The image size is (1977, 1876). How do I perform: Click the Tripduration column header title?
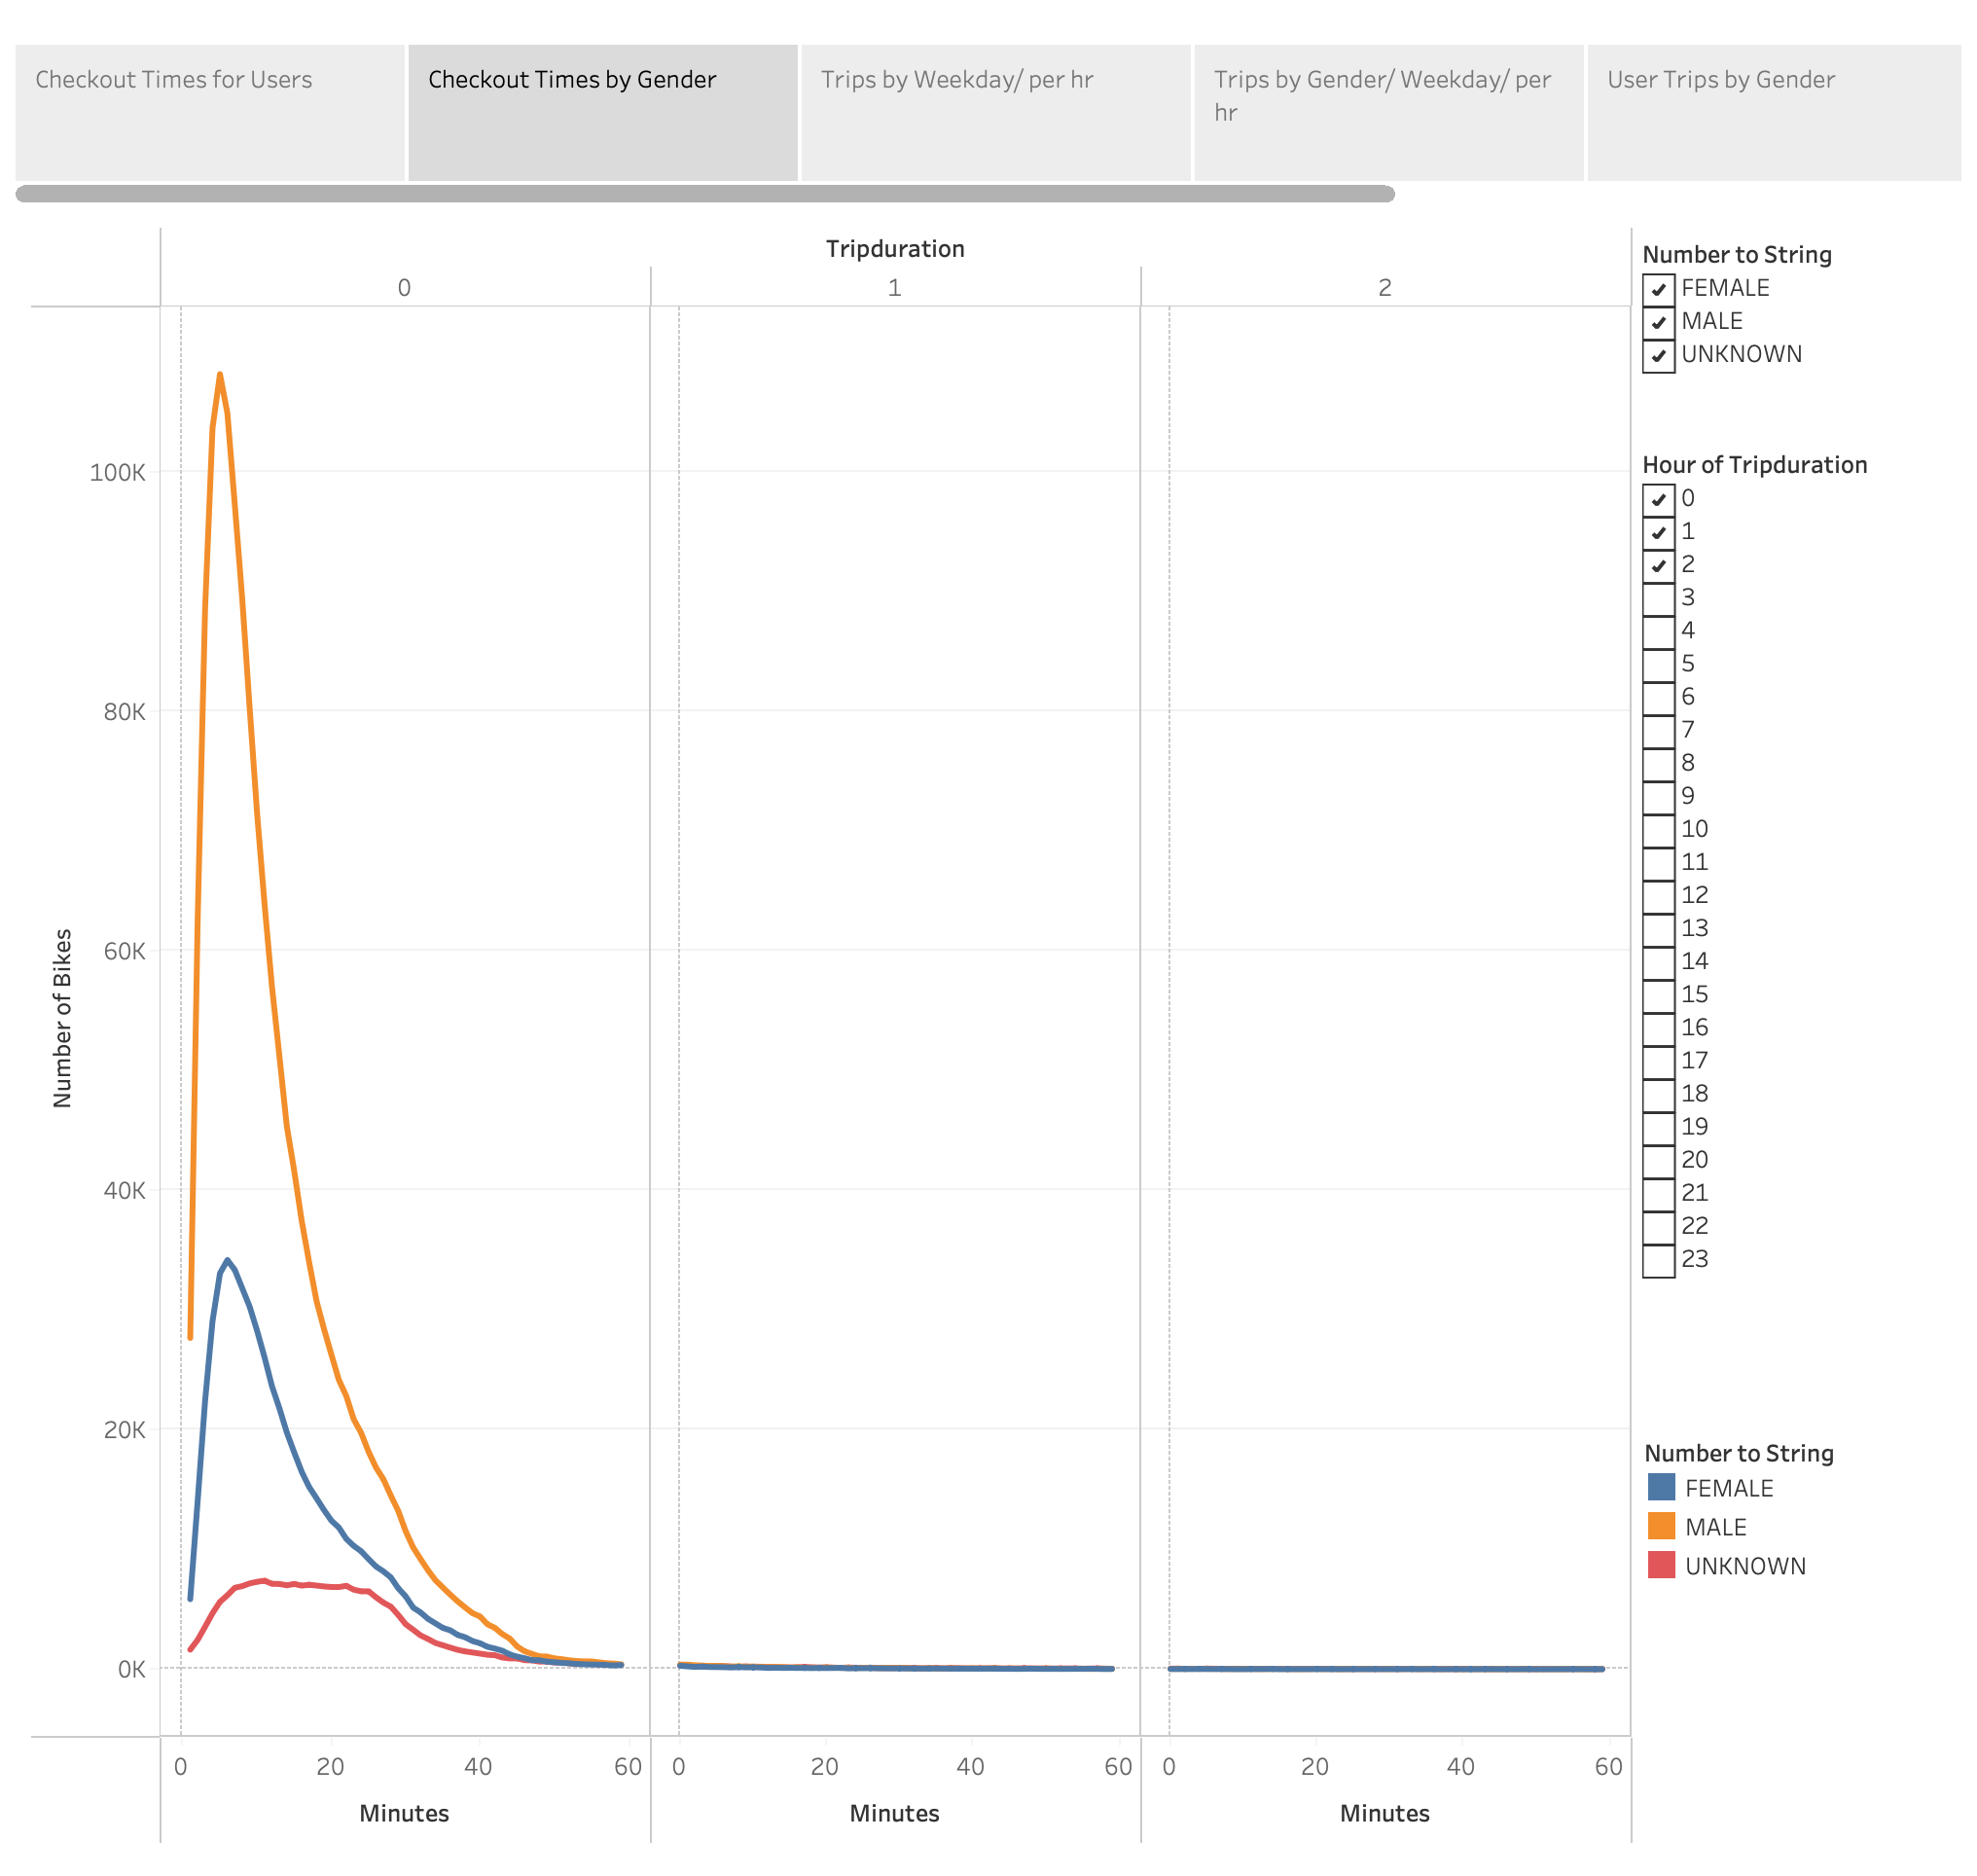pos(895,249)
